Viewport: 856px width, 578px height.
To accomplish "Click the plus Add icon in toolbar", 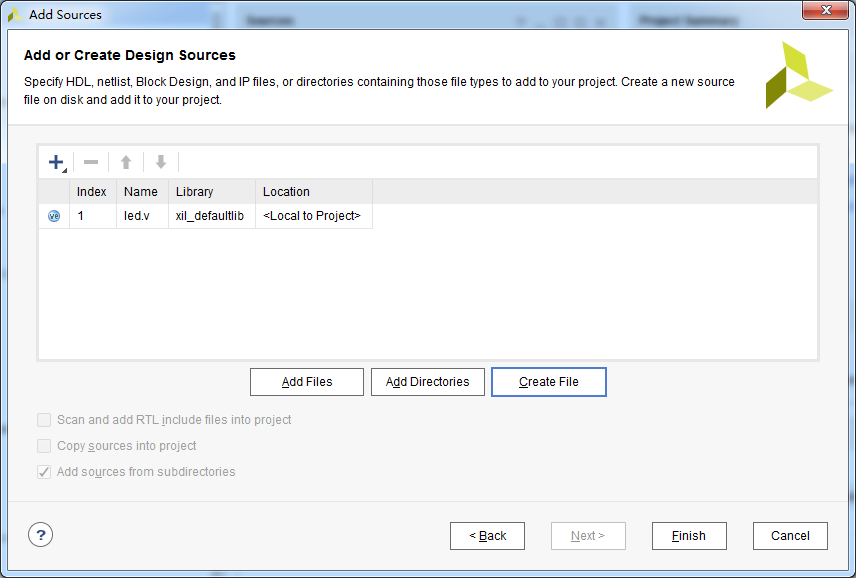I will coord(56,162).
